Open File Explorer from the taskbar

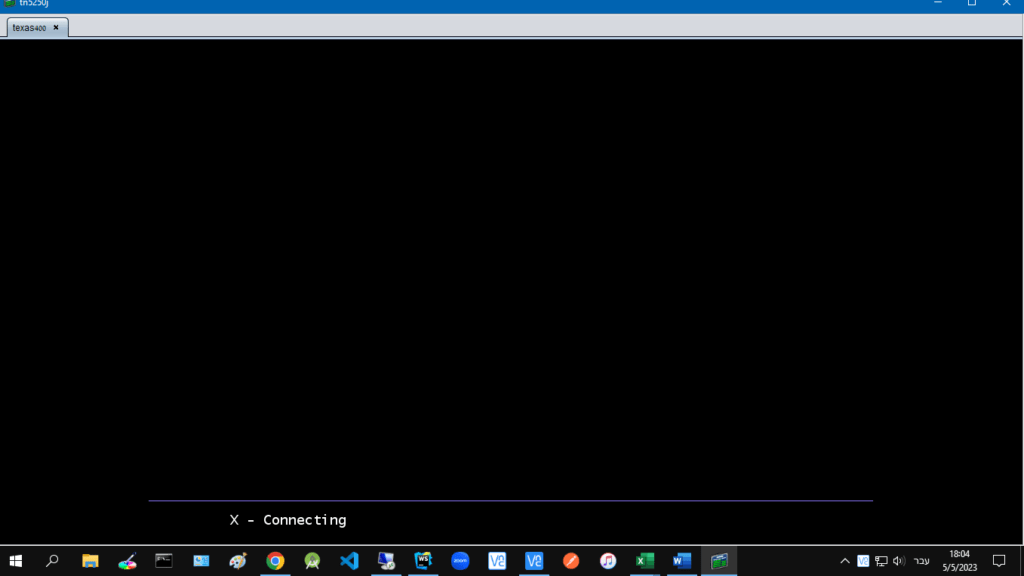pos(90,560)
